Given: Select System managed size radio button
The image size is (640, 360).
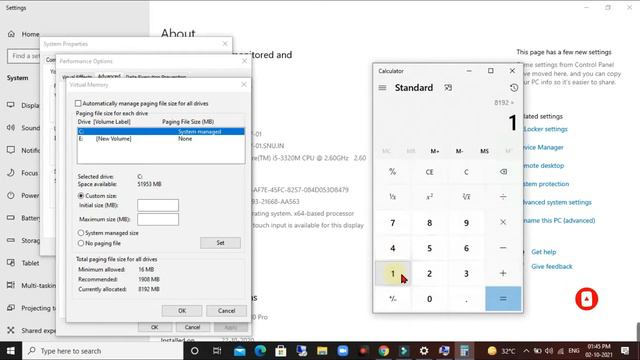Looking at the screenshot, I should [x=81, y=233].
